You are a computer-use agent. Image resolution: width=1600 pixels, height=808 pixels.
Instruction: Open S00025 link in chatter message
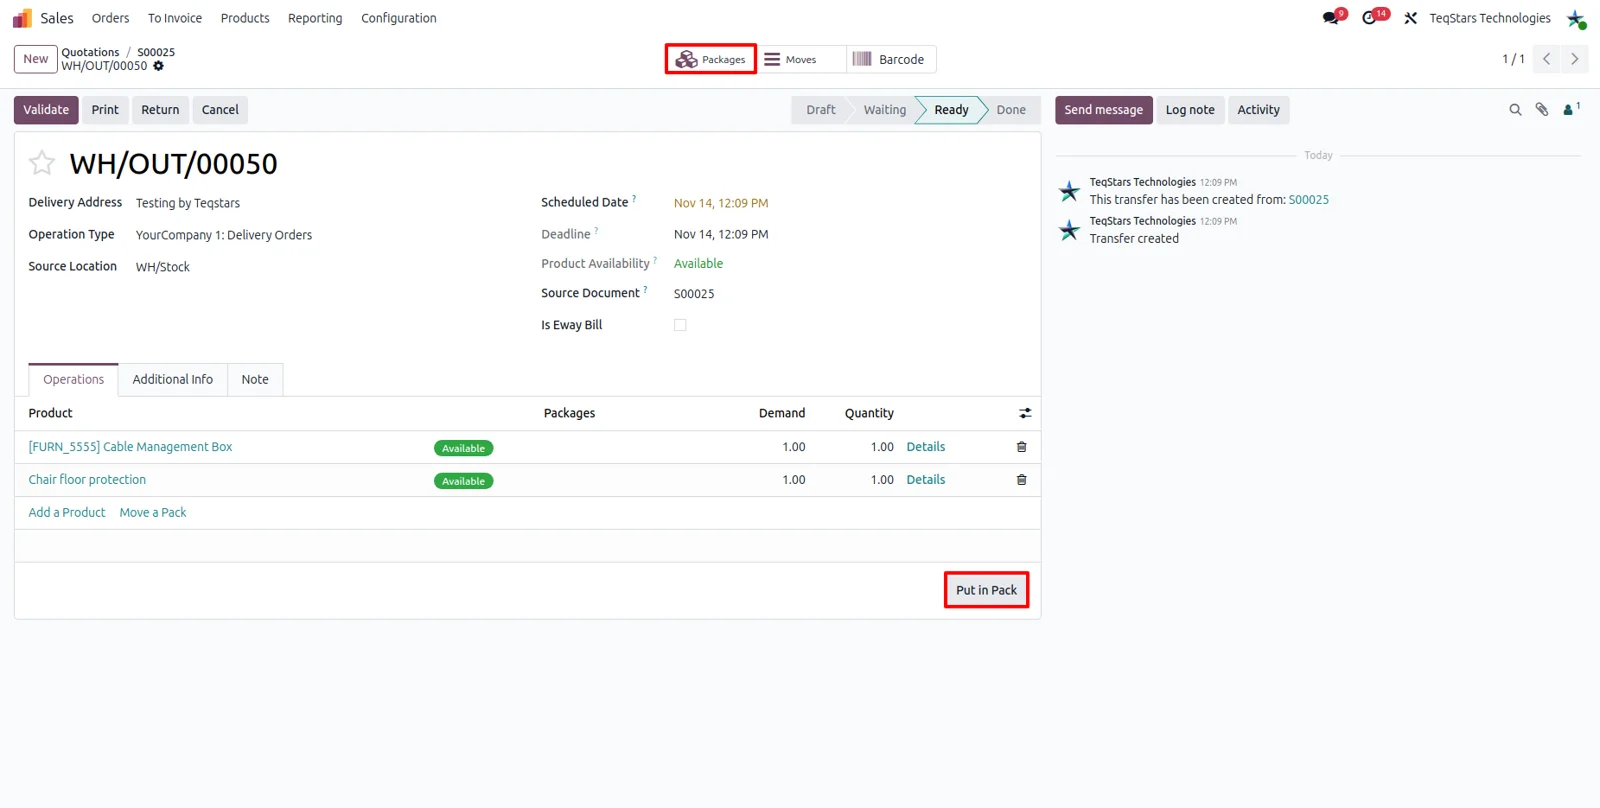click(x=1308, y=200)
